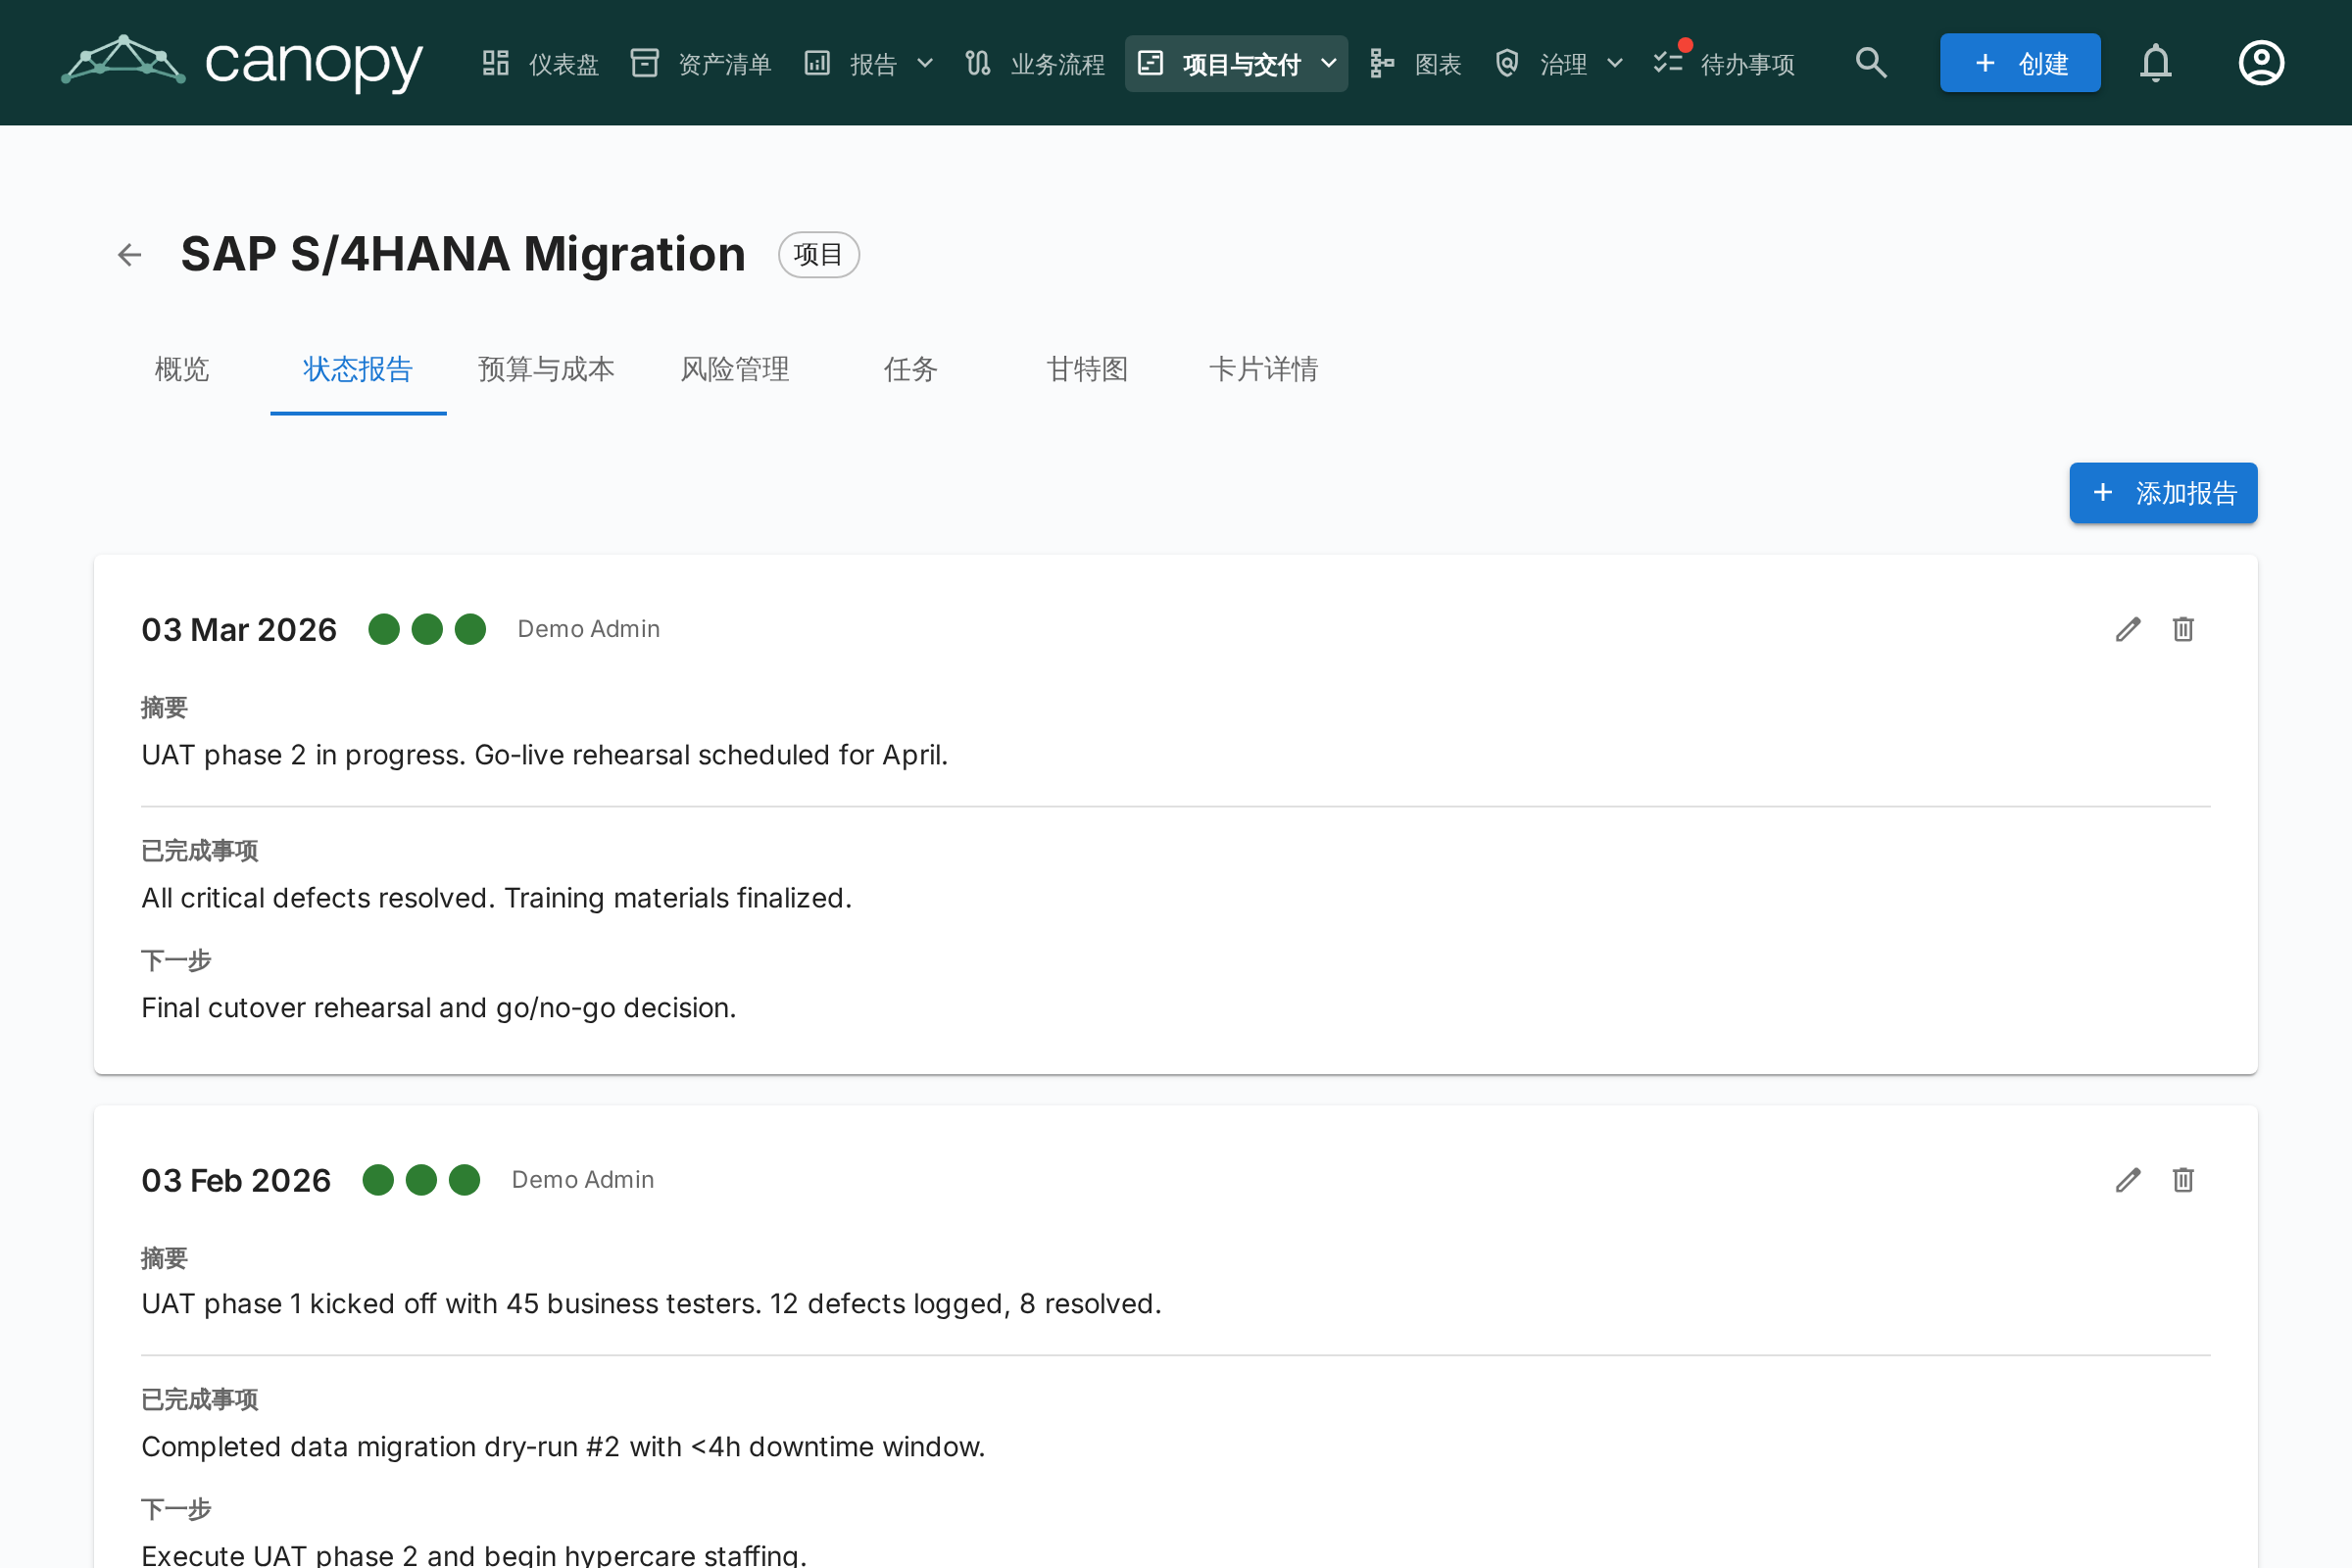Delete the 03 Mar 2026 status report
Screen dimensions: 2352x1568
pos(2183,629)
